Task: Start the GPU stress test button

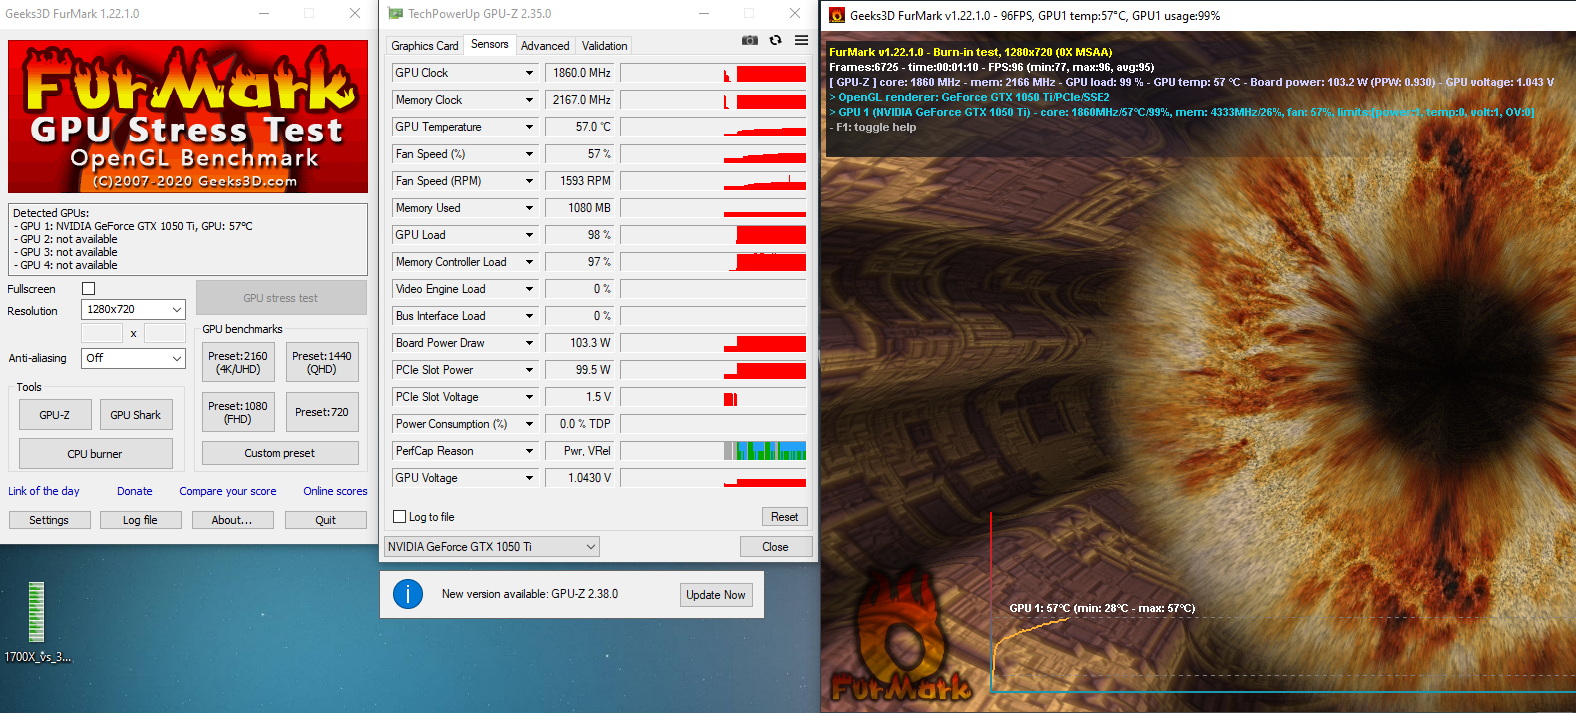Action: click(x=280, y=298)
